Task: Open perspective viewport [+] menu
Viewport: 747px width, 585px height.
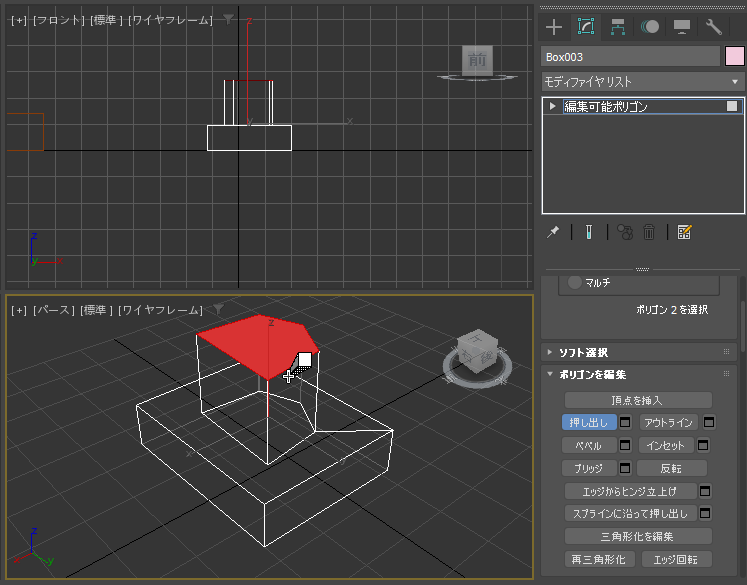Action: tap(19, 311)
